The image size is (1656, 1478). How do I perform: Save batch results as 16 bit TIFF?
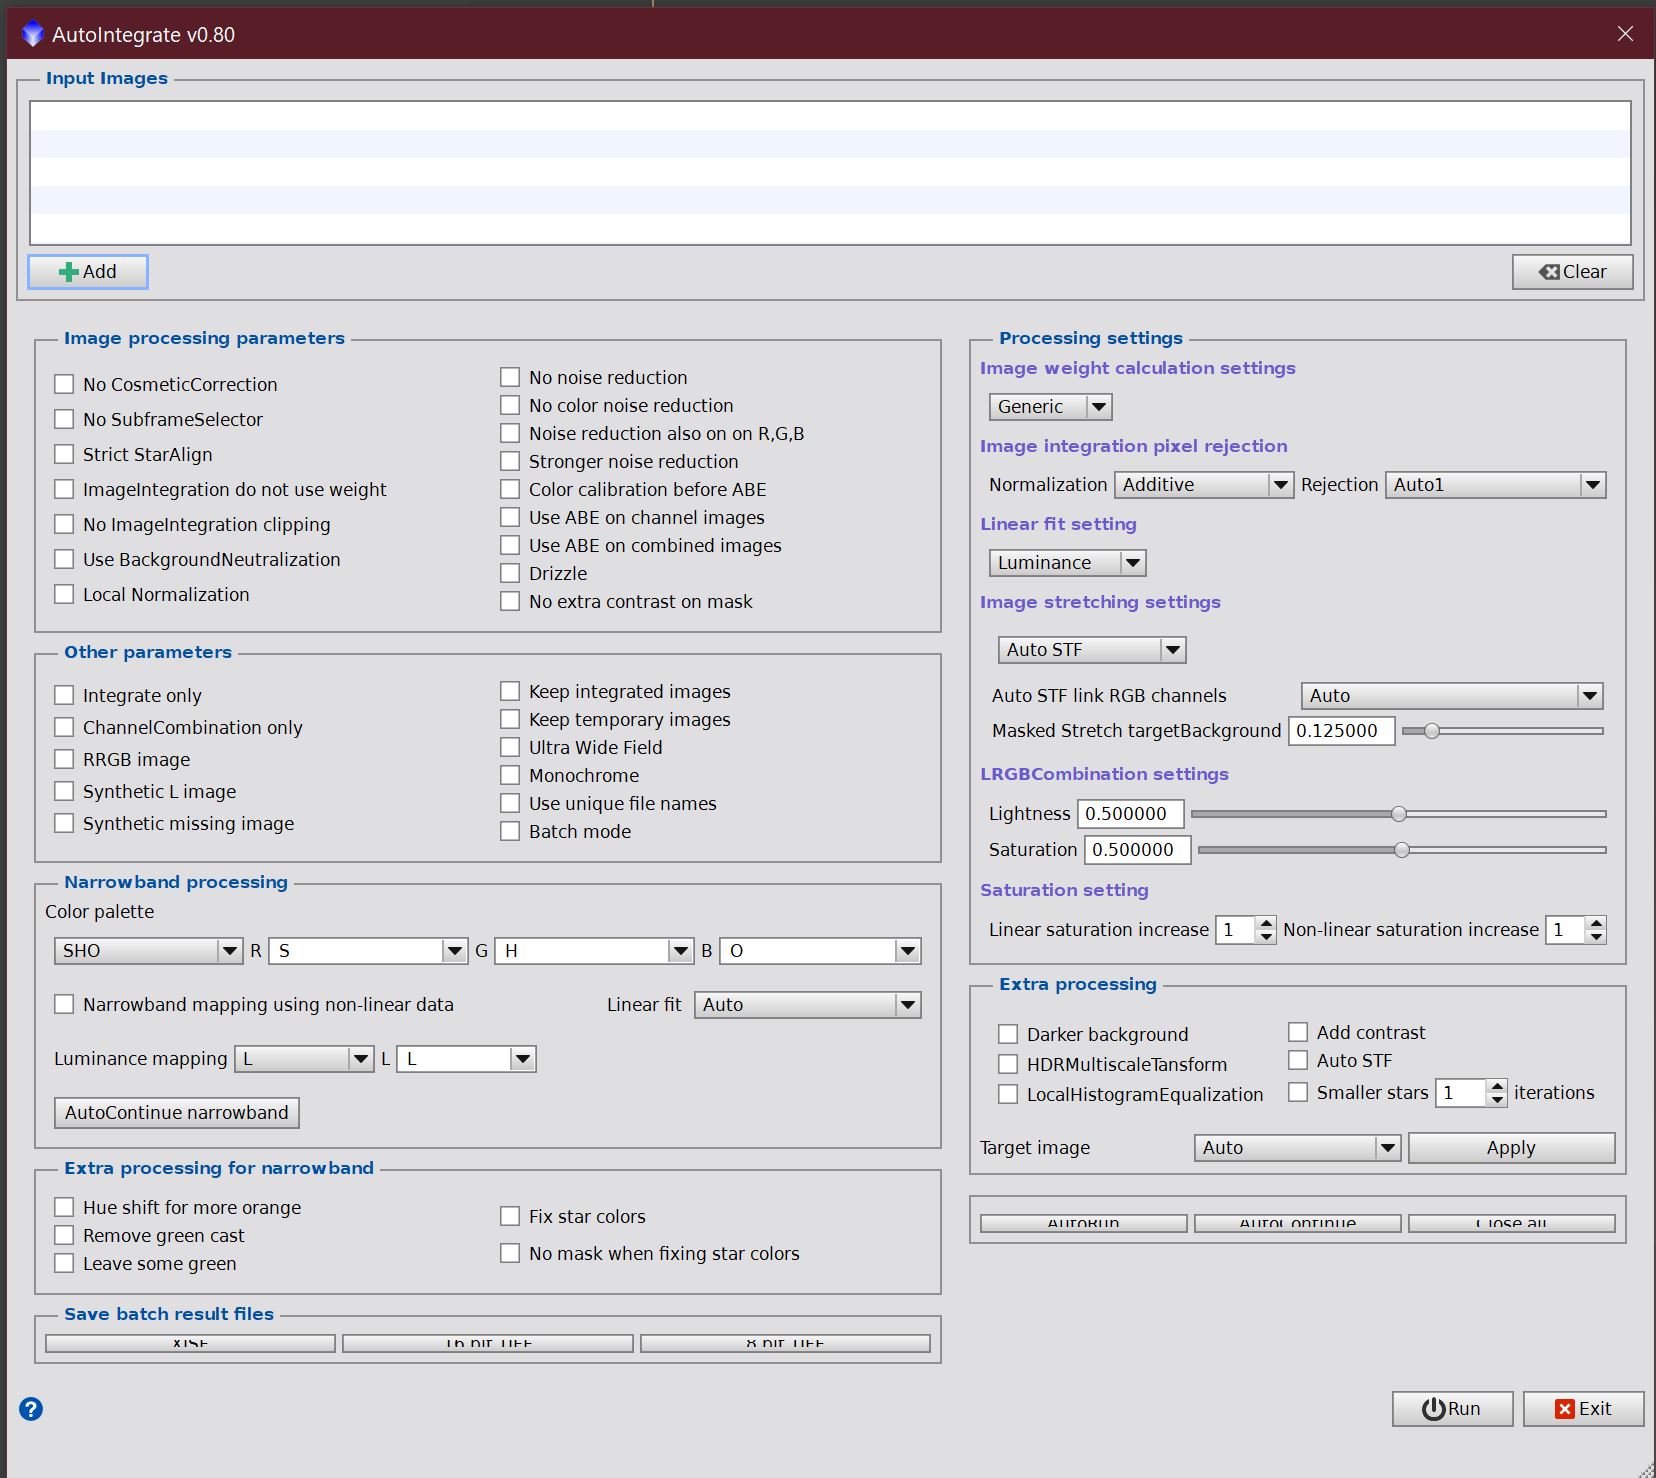point(488,1343)
